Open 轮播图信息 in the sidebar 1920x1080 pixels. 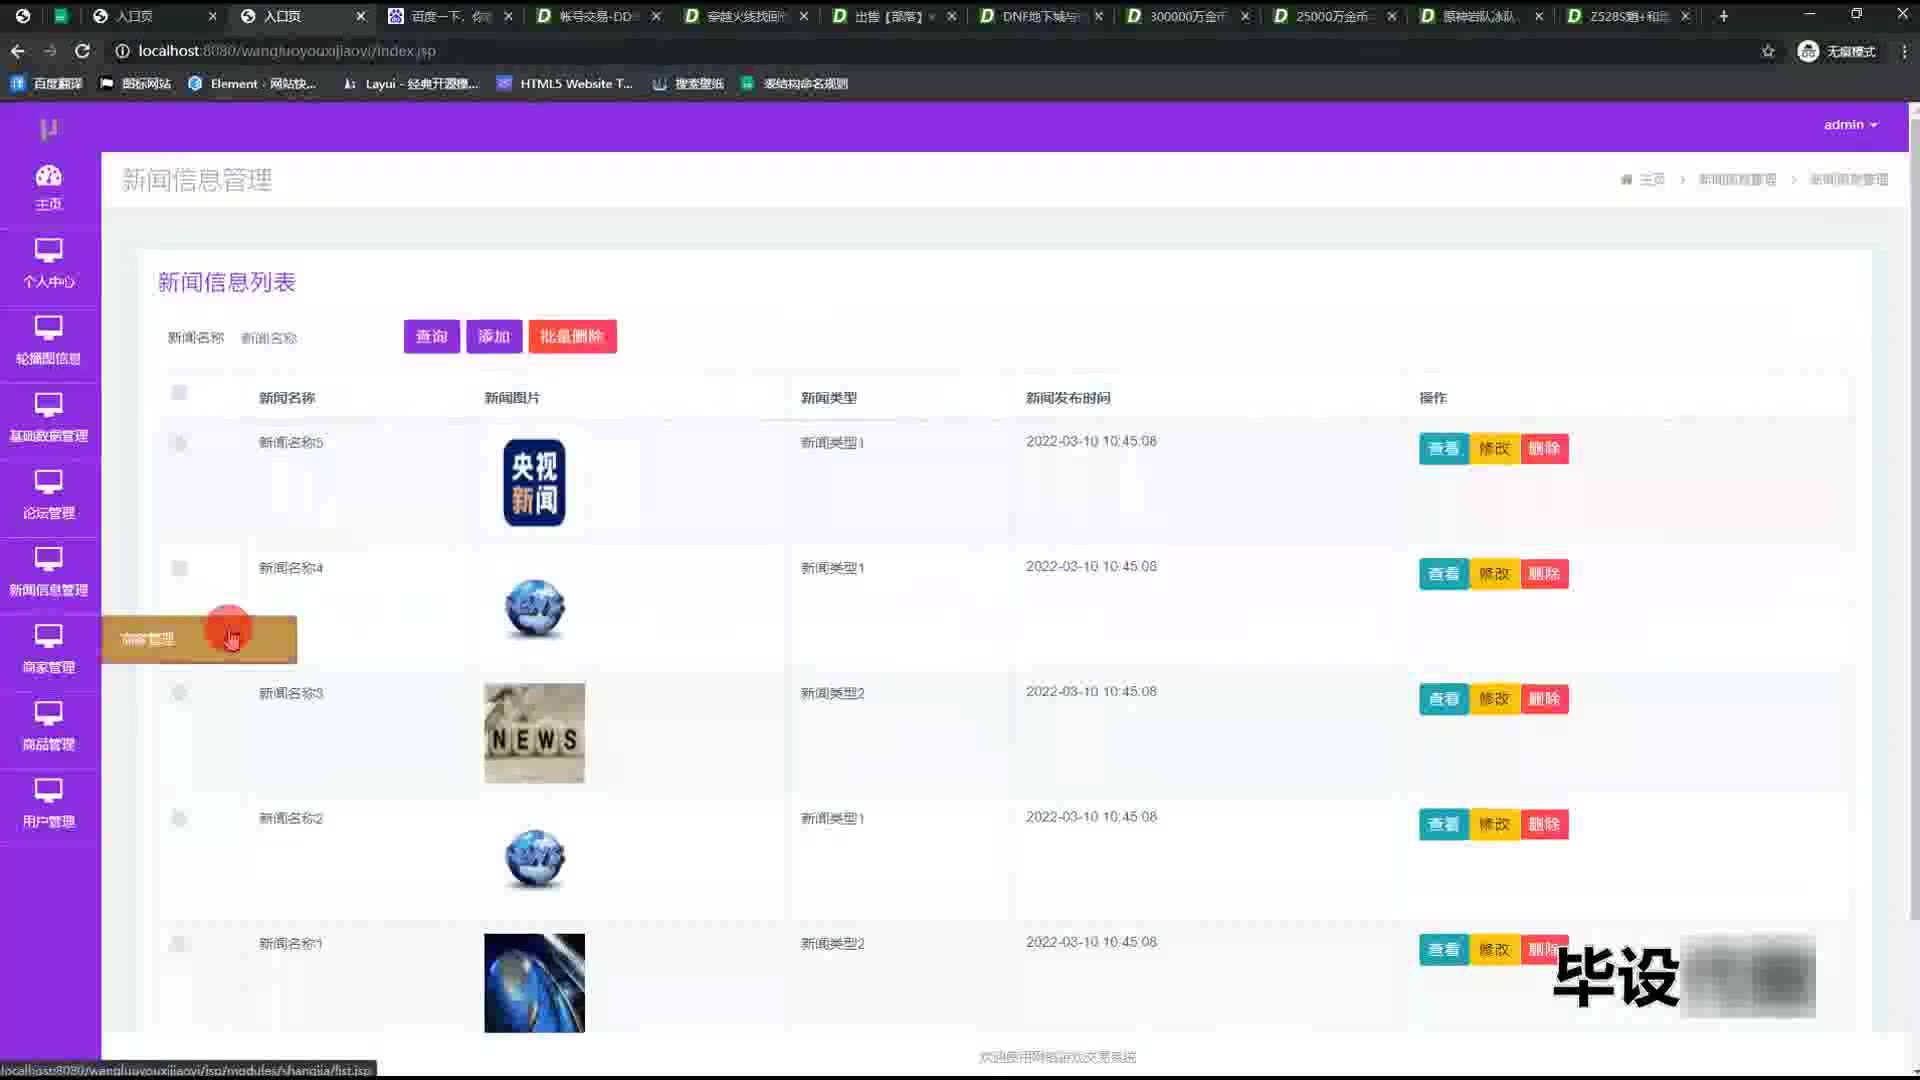48,341
